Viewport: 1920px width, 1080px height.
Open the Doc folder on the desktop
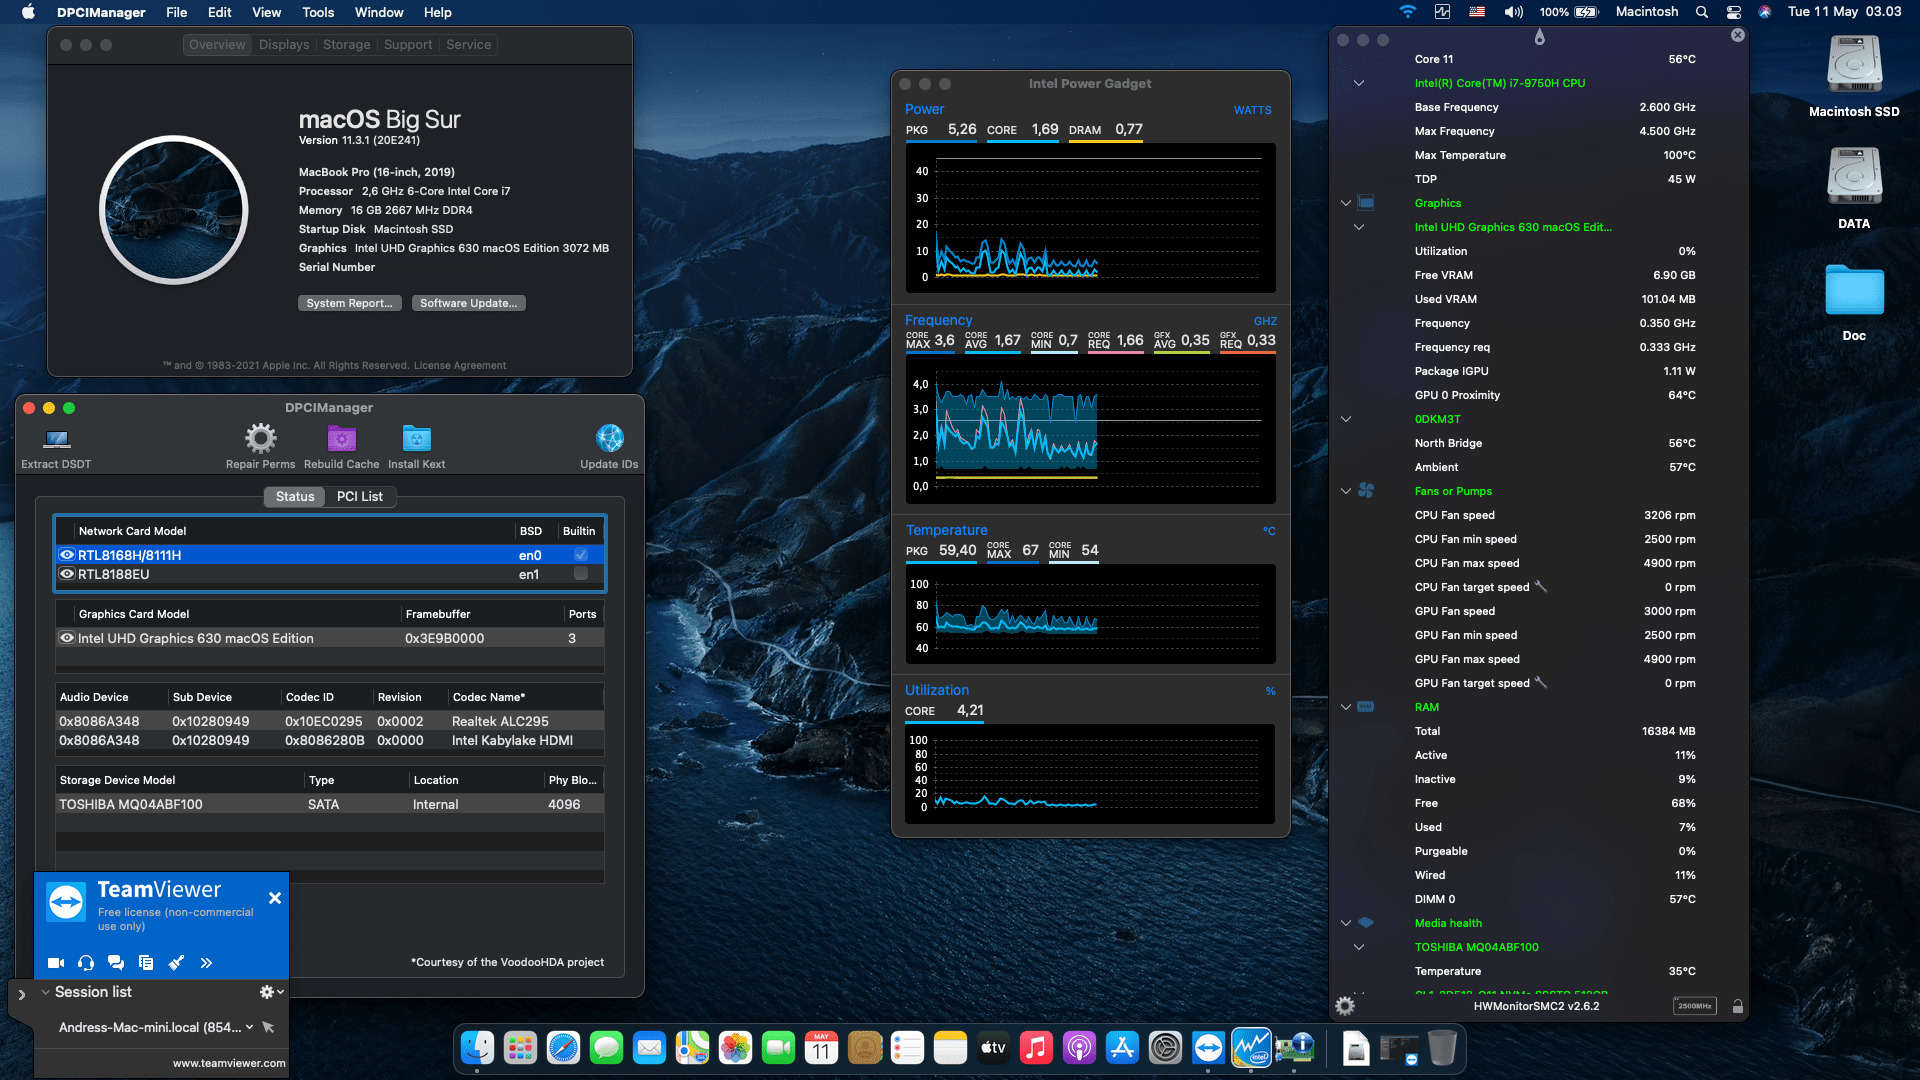point(1854,302)
